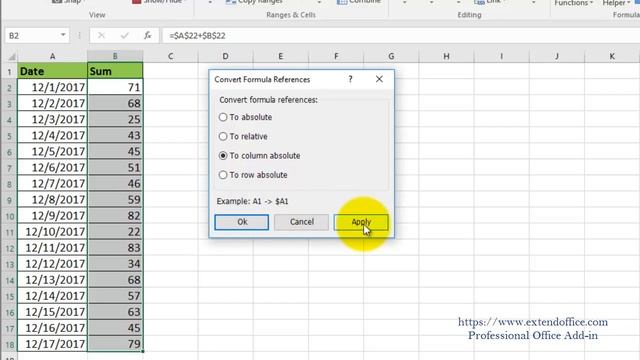Click the Sum cell showing 22
Image resolution: width=640 pixels, height=360 pixels.
115,231
